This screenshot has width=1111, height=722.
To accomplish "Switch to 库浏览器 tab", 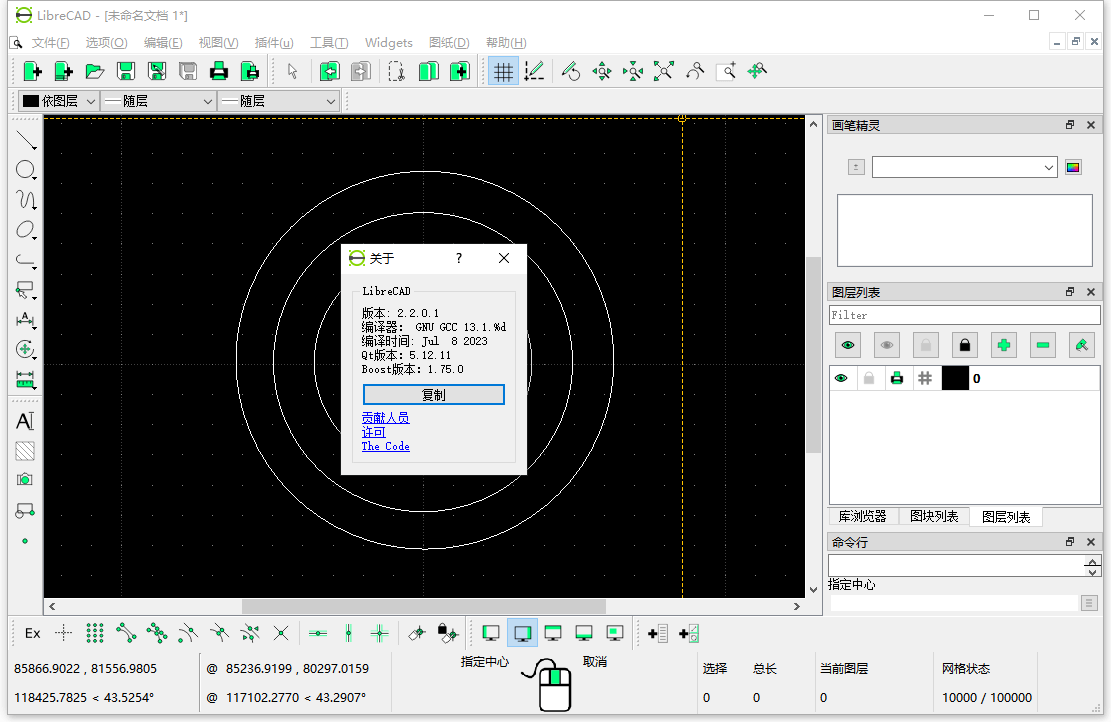I will click(862, 517).
